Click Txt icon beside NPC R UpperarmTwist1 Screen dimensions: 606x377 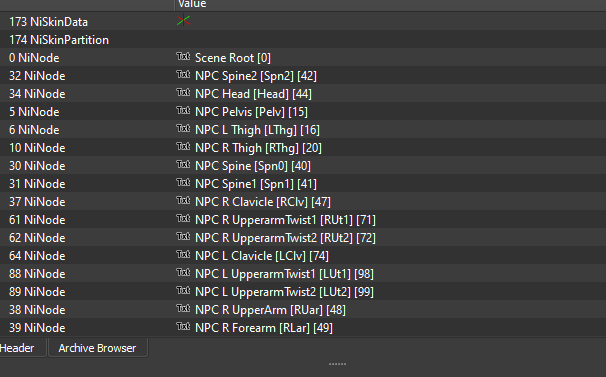pyautogui.click(x=183, y=219)
